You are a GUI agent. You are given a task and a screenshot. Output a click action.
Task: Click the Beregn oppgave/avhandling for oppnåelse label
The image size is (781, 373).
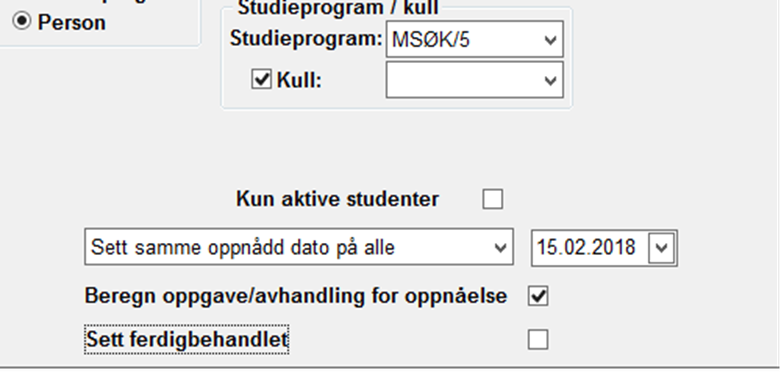coord(296,296)
